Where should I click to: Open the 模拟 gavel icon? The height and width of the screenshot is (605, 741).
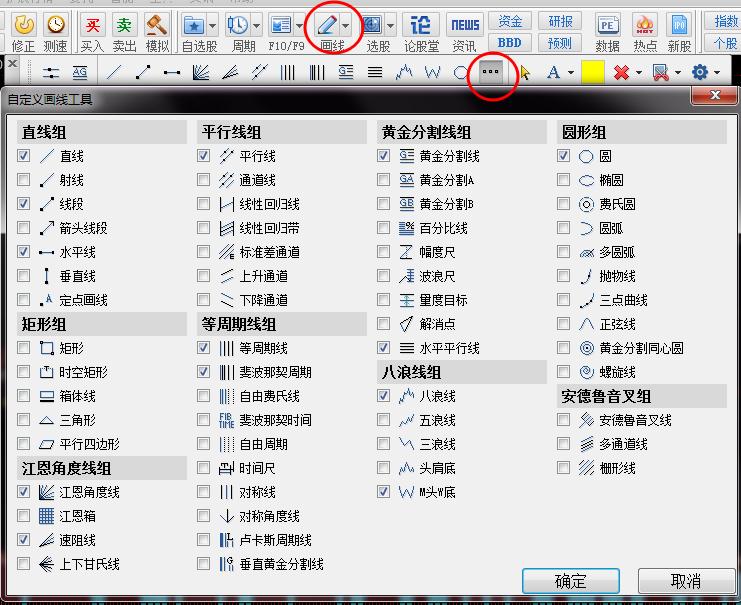click(156, 25)
